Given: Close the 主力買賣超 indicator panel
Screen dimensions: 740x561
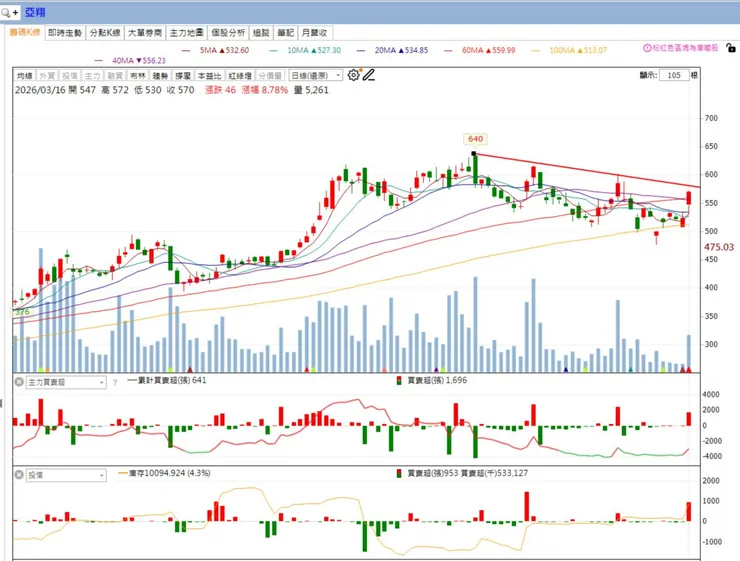Looking at the screenshot, I should coord(19,382).
